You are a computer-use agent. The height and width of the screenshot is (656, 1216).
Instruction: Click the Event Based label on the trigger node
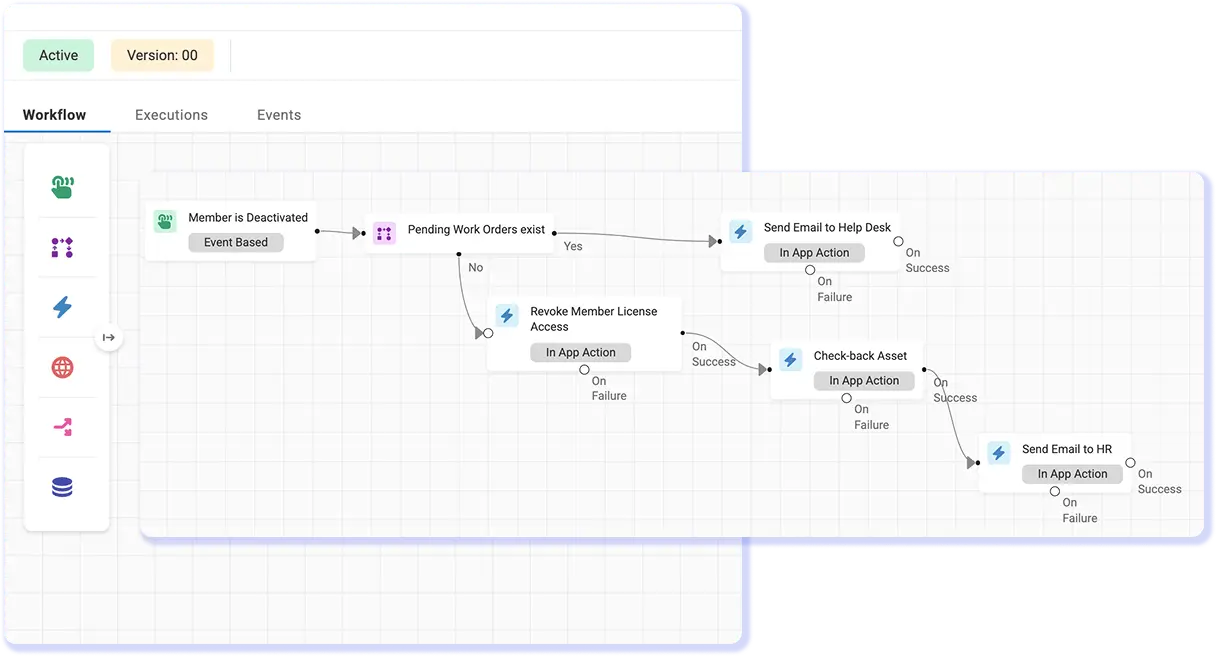pos(235,242)
